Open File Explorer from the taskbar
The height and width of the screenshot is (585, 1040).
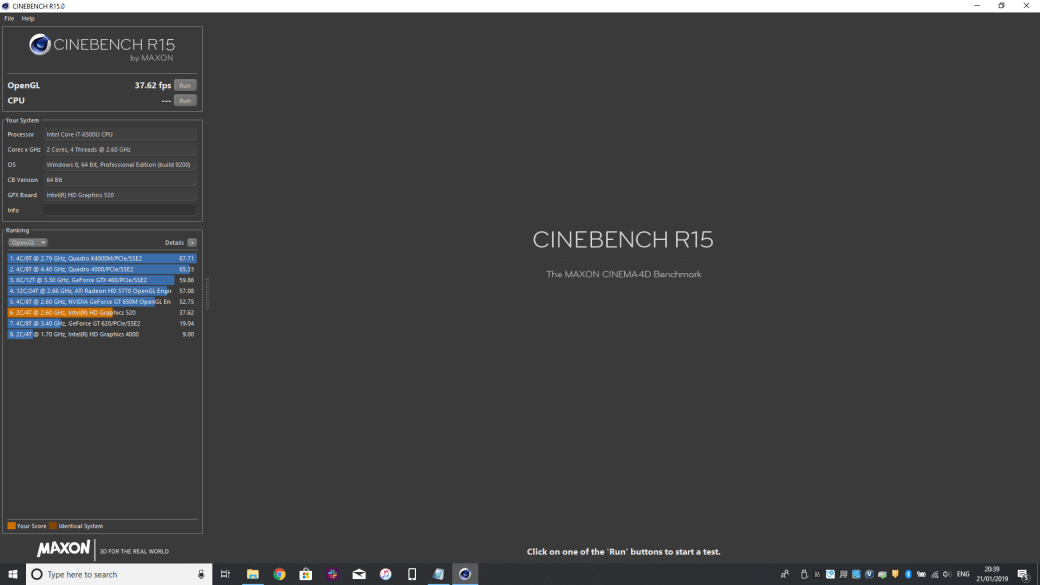click(x=251, y=574)
